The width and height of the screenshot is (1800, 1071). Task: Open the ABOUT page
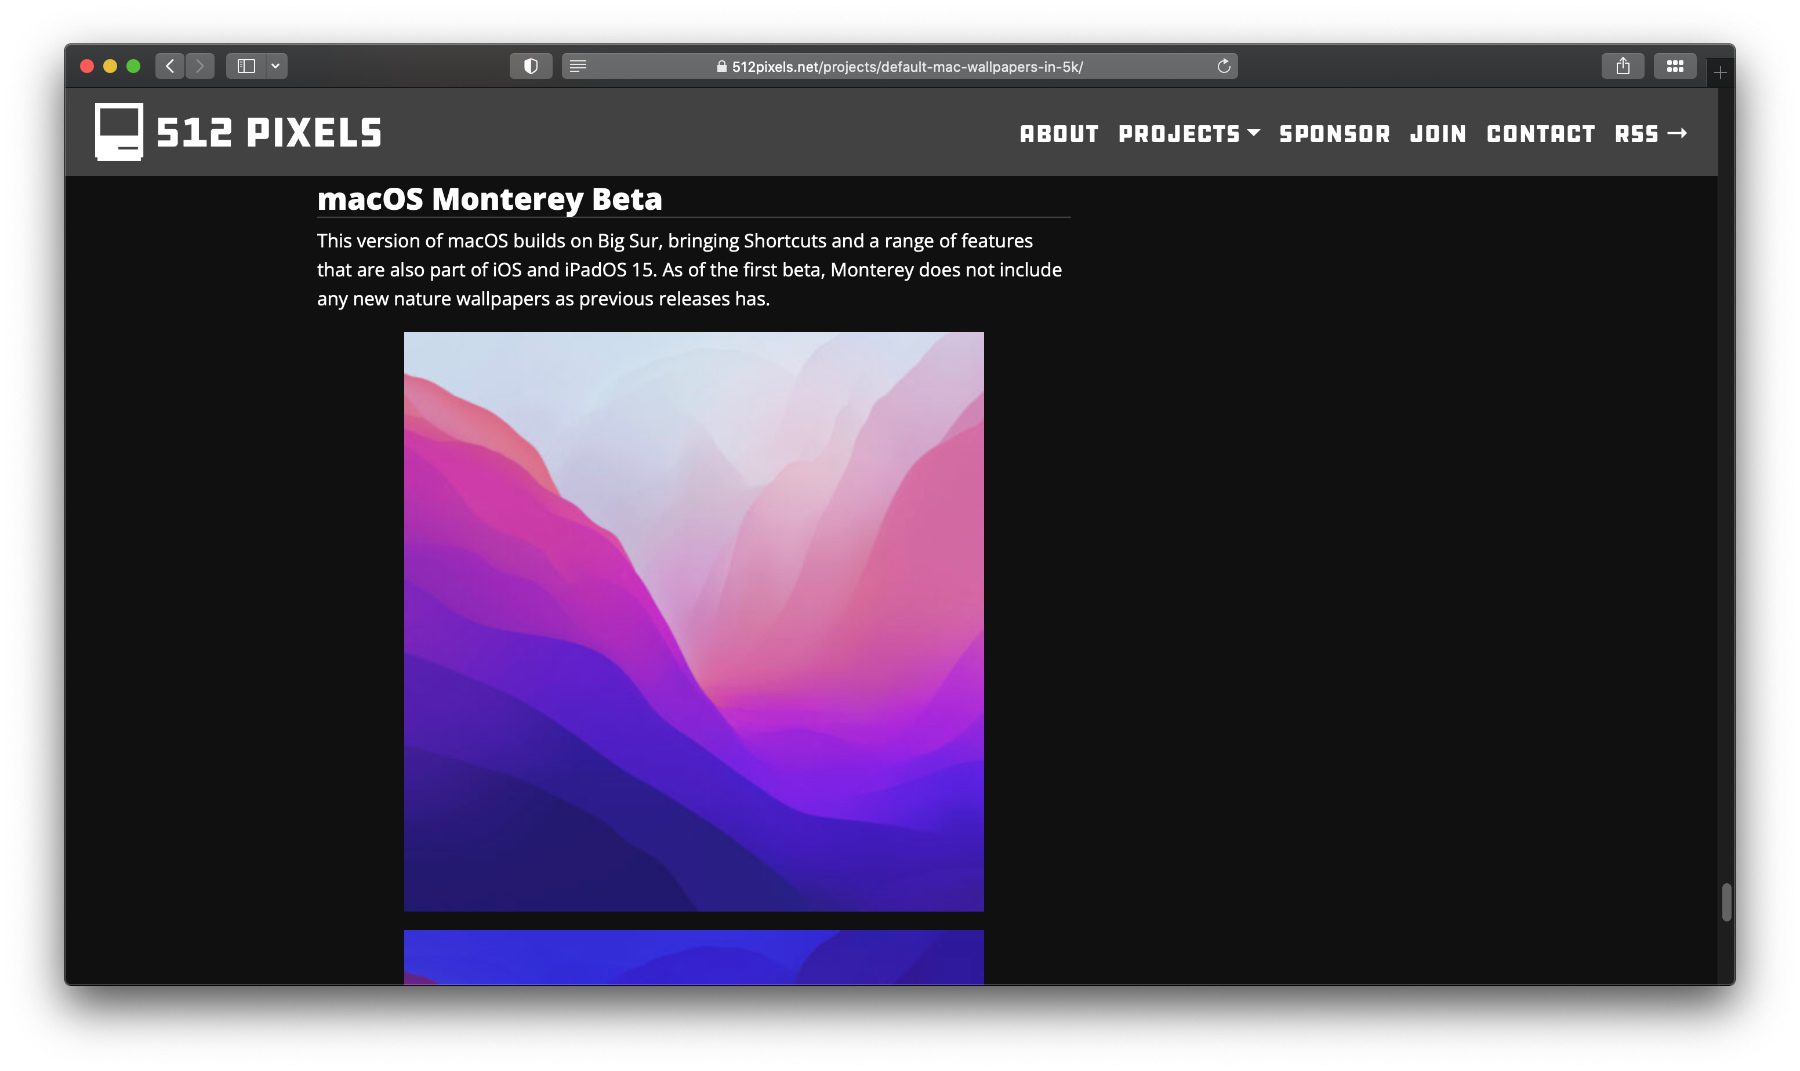tap(1059, 134)
